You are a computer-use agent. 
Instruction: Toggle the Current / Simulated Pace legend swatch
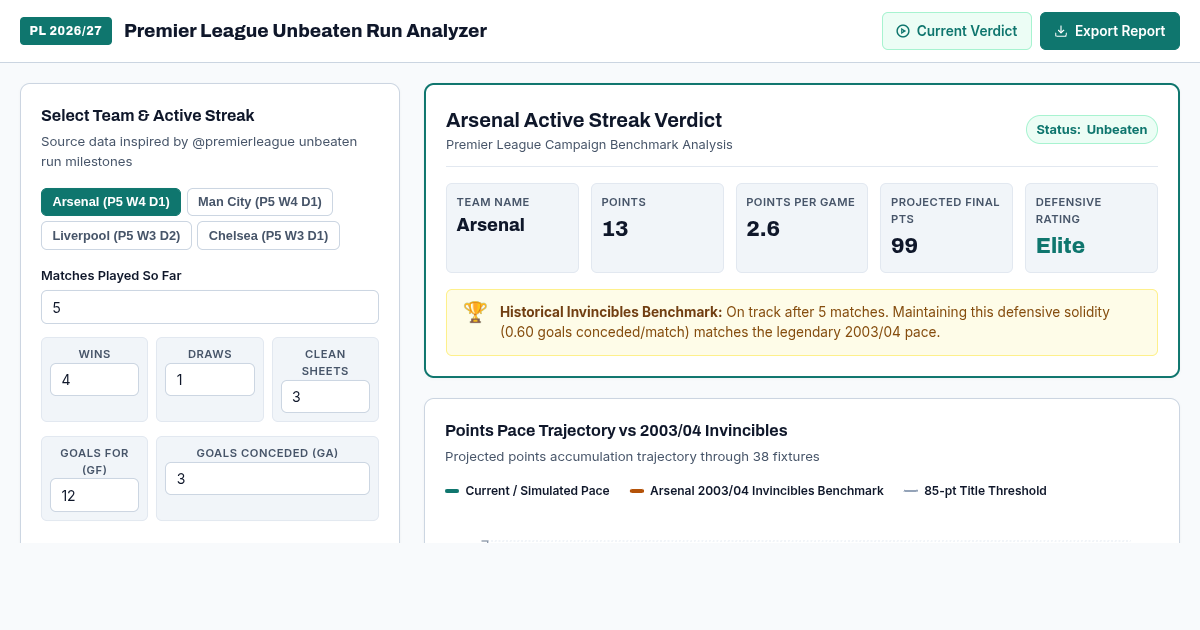tap(452, 491)
